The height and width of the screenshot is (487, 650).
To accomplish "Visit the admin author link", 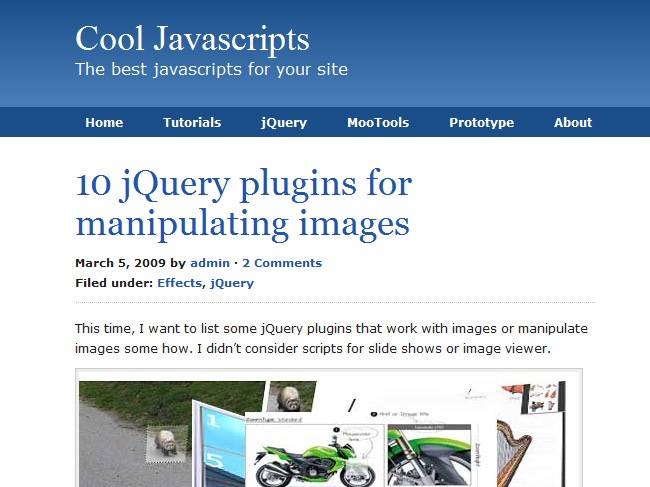I will click(210, 263).
